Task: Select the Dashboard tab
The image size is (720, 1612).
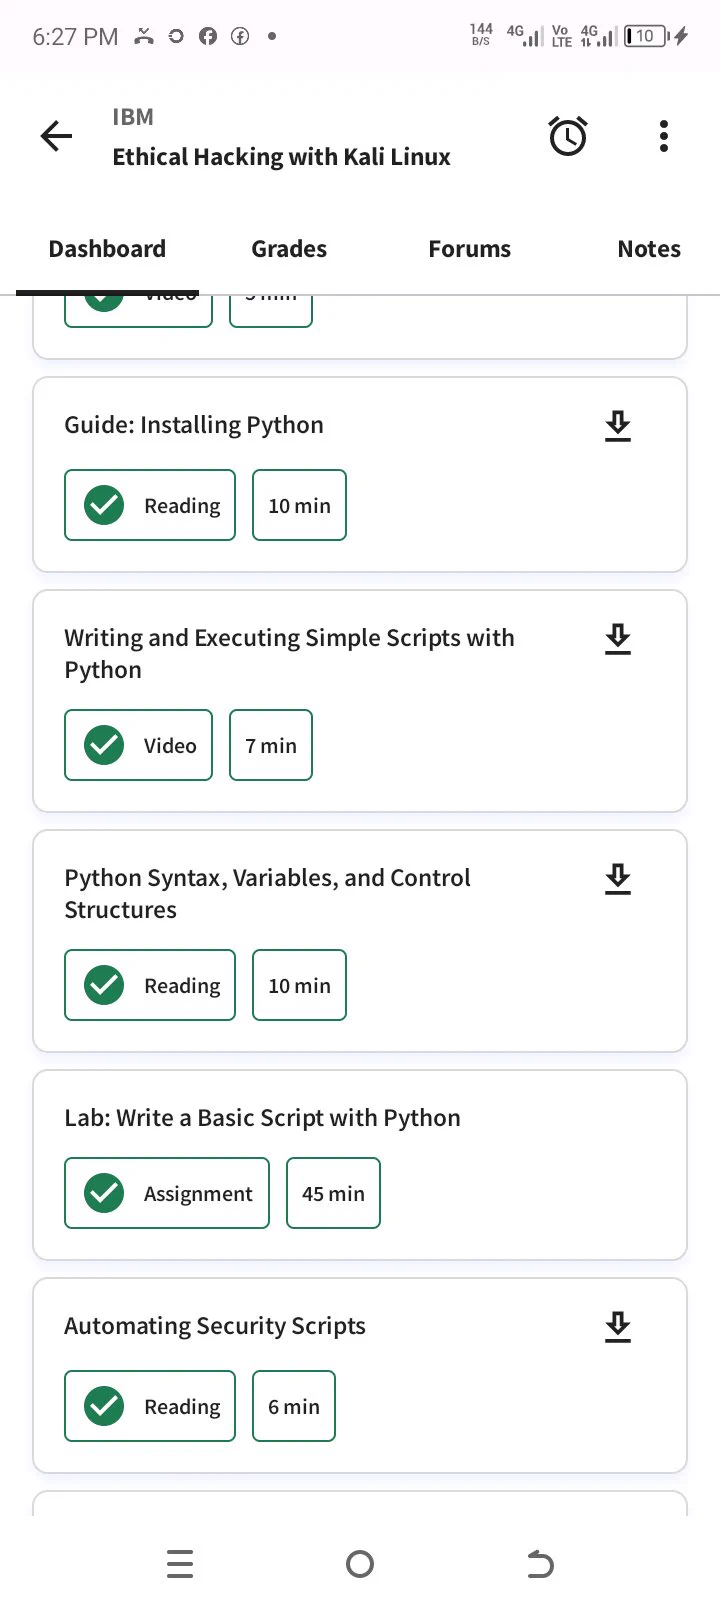Action: click(x=107, y=249)
